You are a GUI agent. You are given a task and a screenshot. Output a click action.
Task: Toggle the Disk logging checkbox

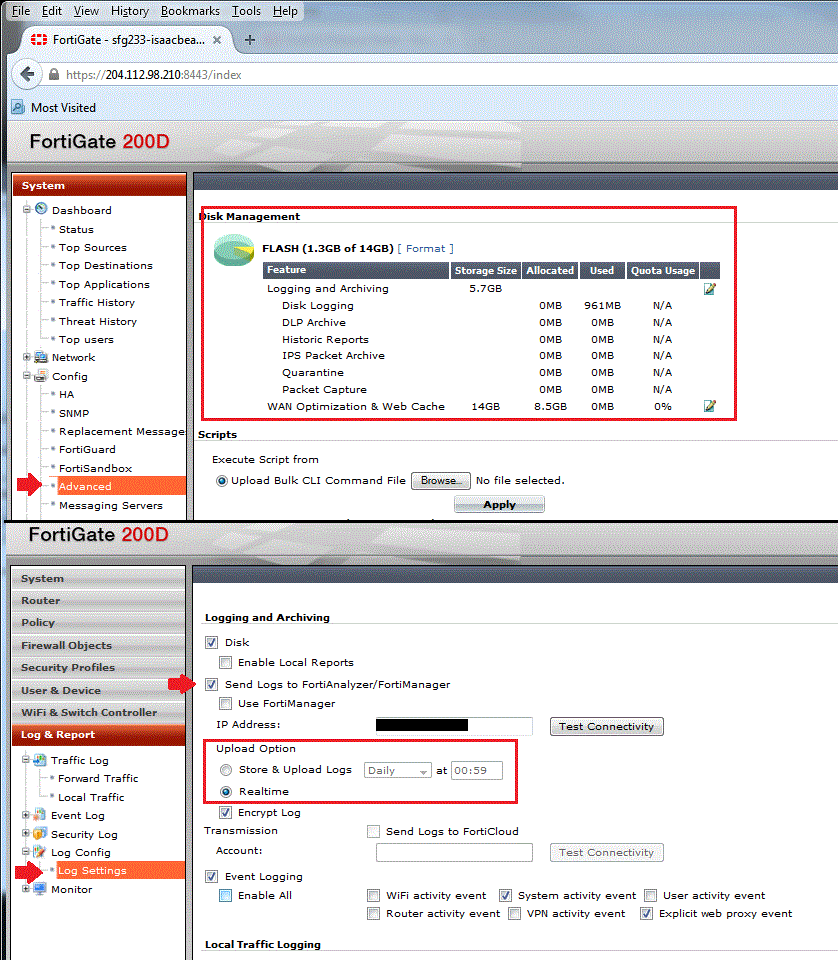211,642
